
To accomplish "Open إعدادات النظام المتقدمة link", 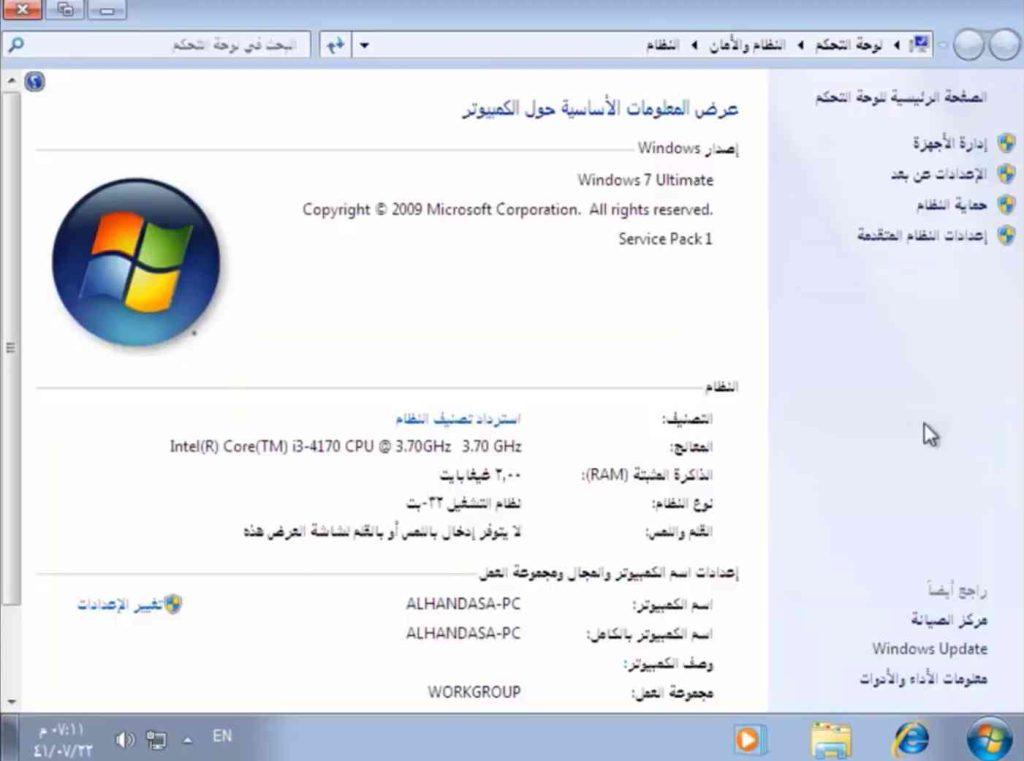I will [921, 235].
